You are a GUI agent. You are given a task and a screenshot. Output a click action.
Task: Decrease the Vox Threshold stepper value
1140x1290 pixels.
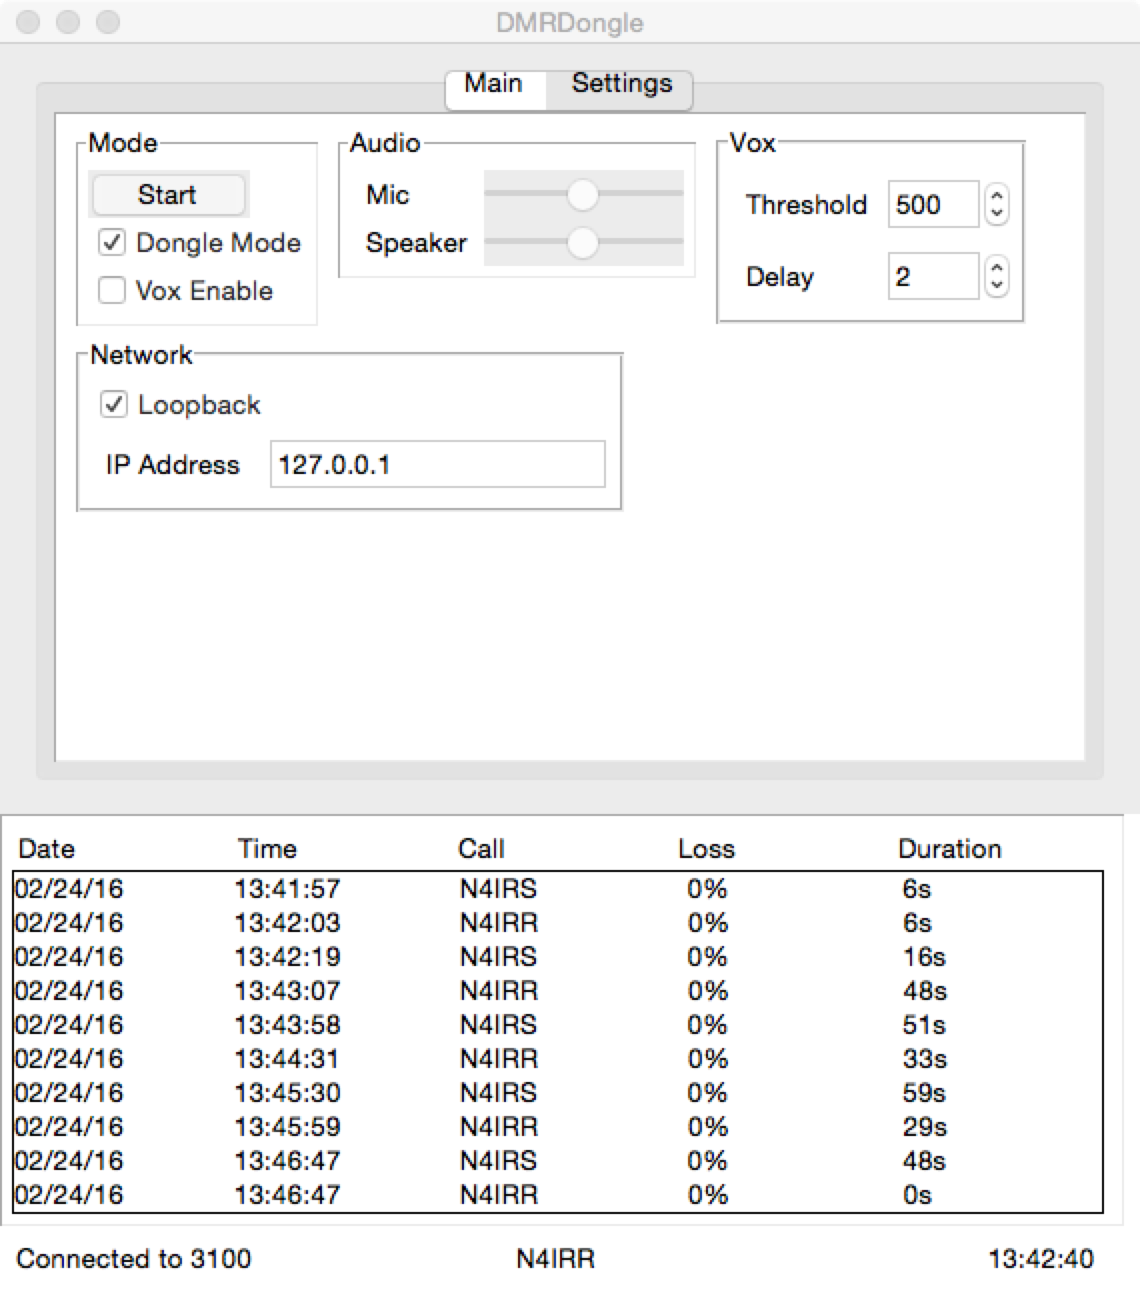pos(996,214)
